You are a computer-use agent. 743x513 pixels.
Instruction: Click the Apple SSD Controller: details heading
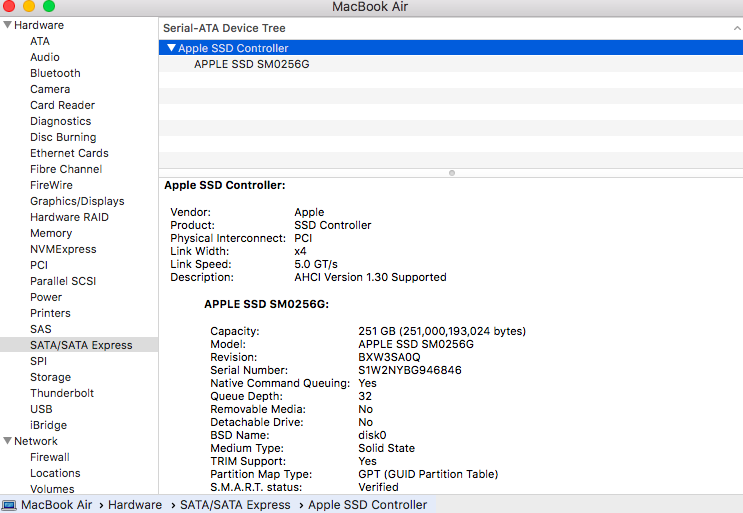(225, 185)
